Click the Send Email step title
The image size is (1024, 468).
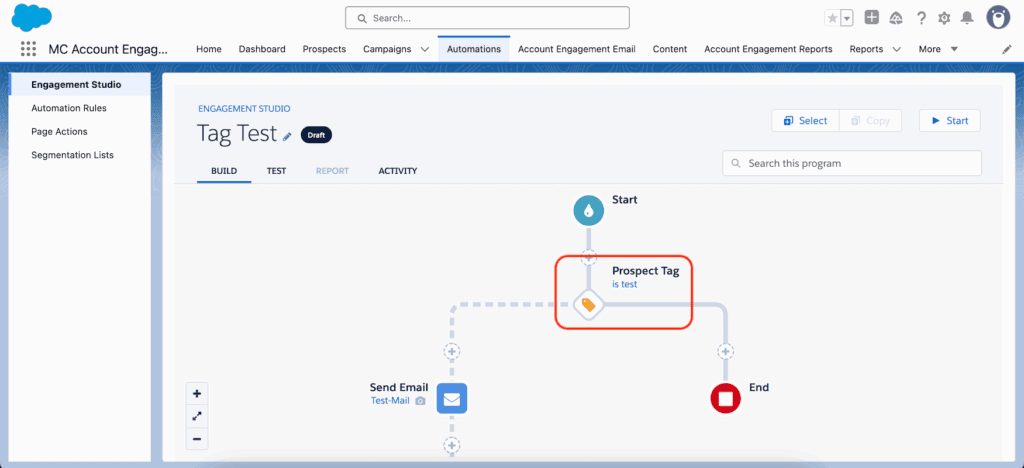point(399,387)
